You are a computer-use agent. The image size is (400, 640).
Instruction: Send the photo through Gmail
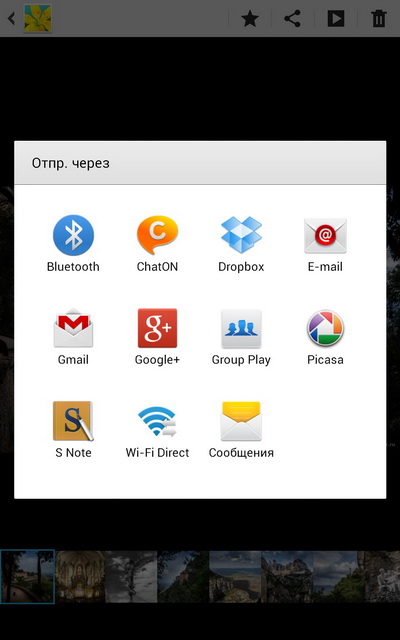click(x=73, y=336)
